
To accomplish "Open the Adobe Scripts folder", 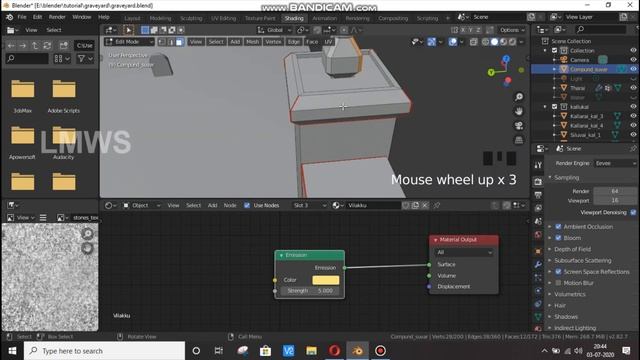I will coord(64,96).
